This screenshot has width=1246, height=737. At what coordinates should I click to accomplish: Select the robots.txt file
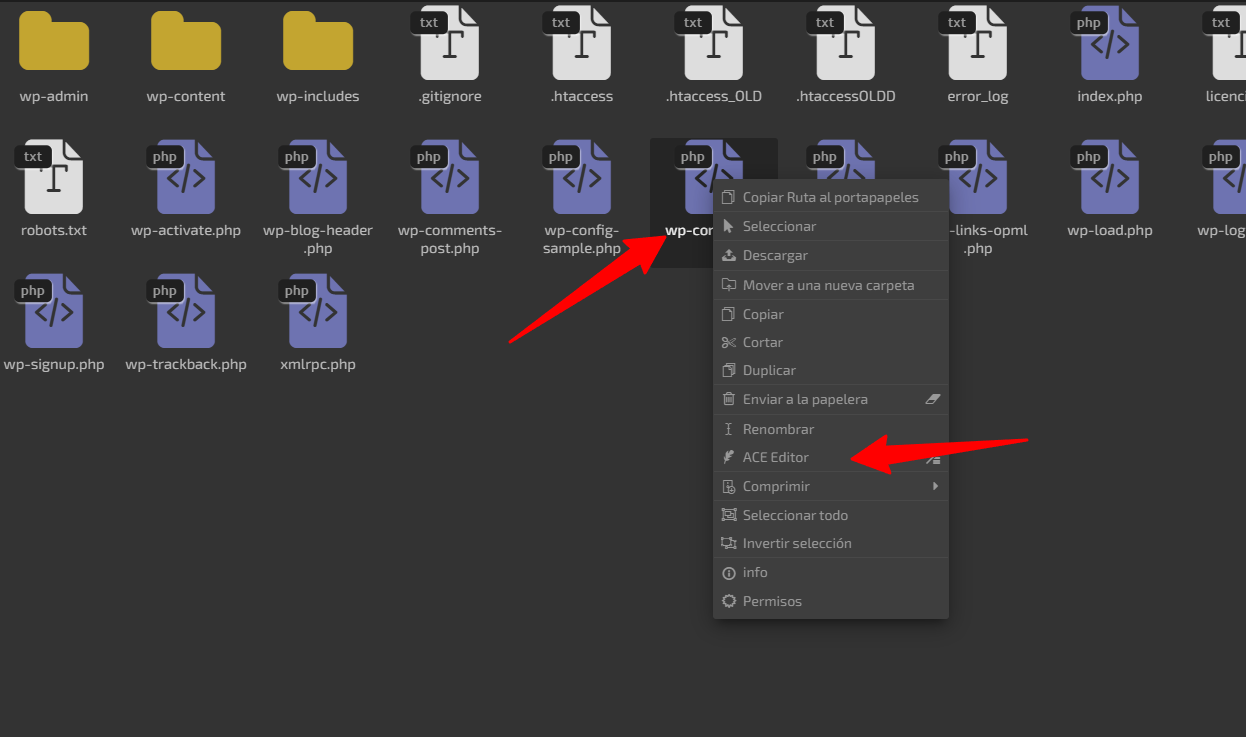coord(54,189)
